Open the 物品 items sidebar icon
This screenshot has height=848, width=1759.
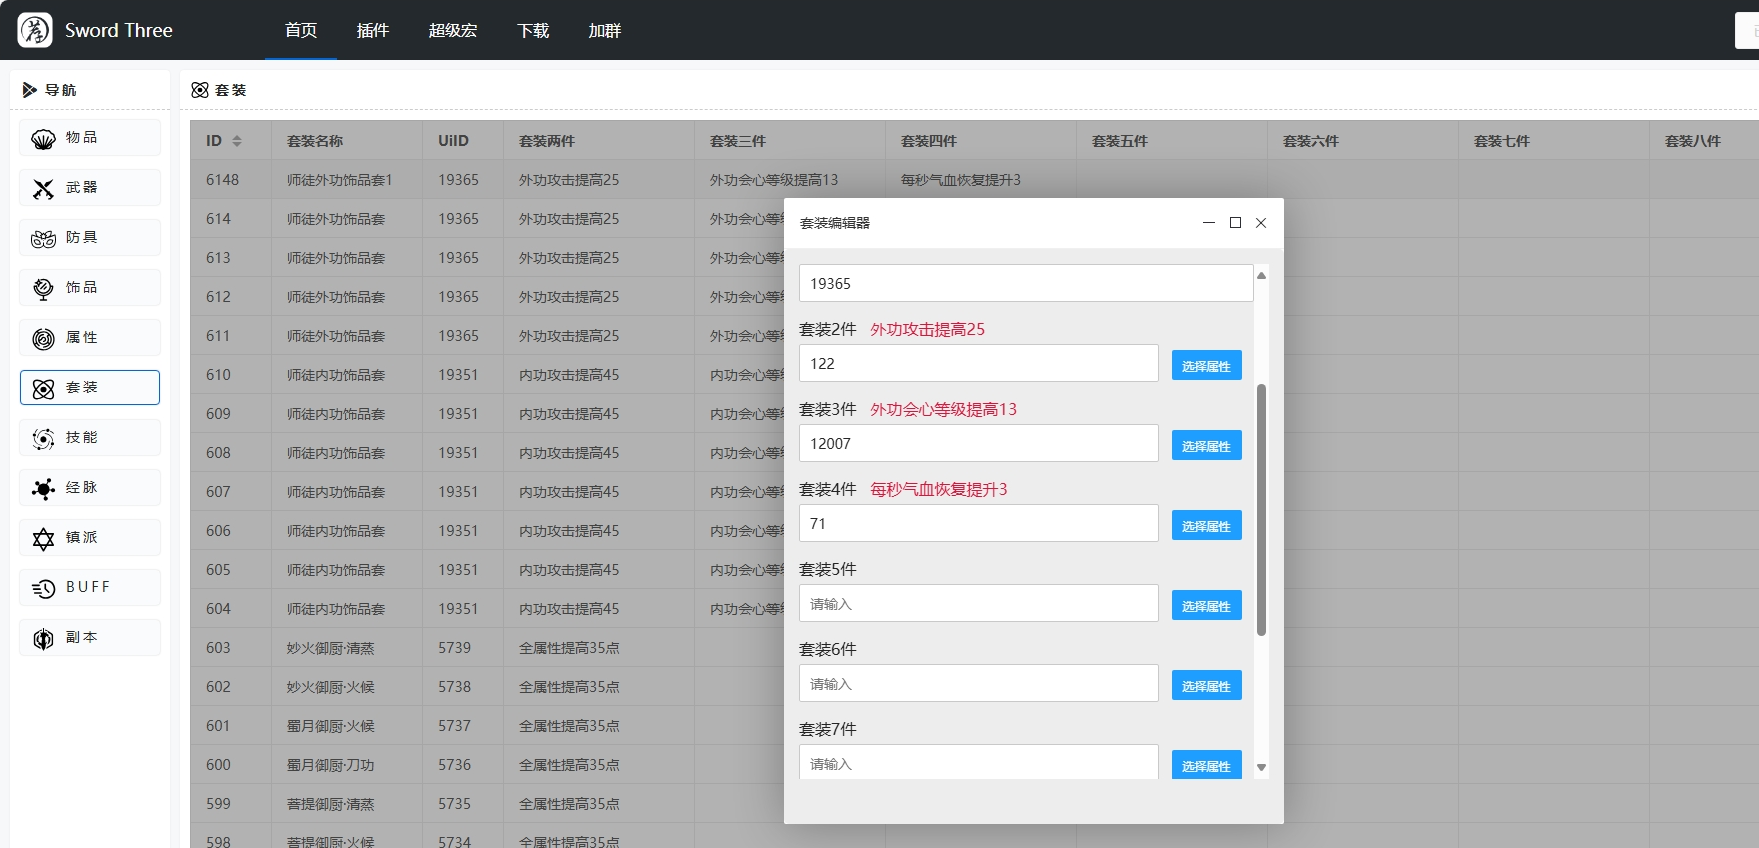click(43, 139)
